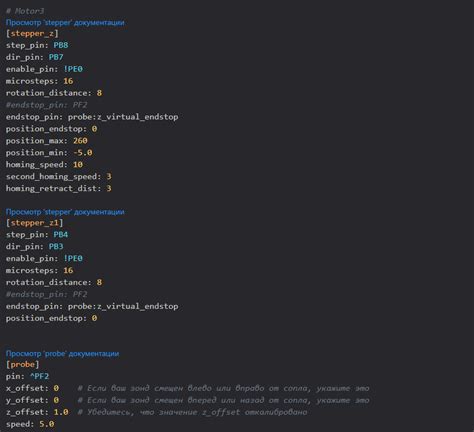Viewport: 474px width, 432px height.
Task: Place cursor on 'dir_pin: PB7' line
Action: 34,57
